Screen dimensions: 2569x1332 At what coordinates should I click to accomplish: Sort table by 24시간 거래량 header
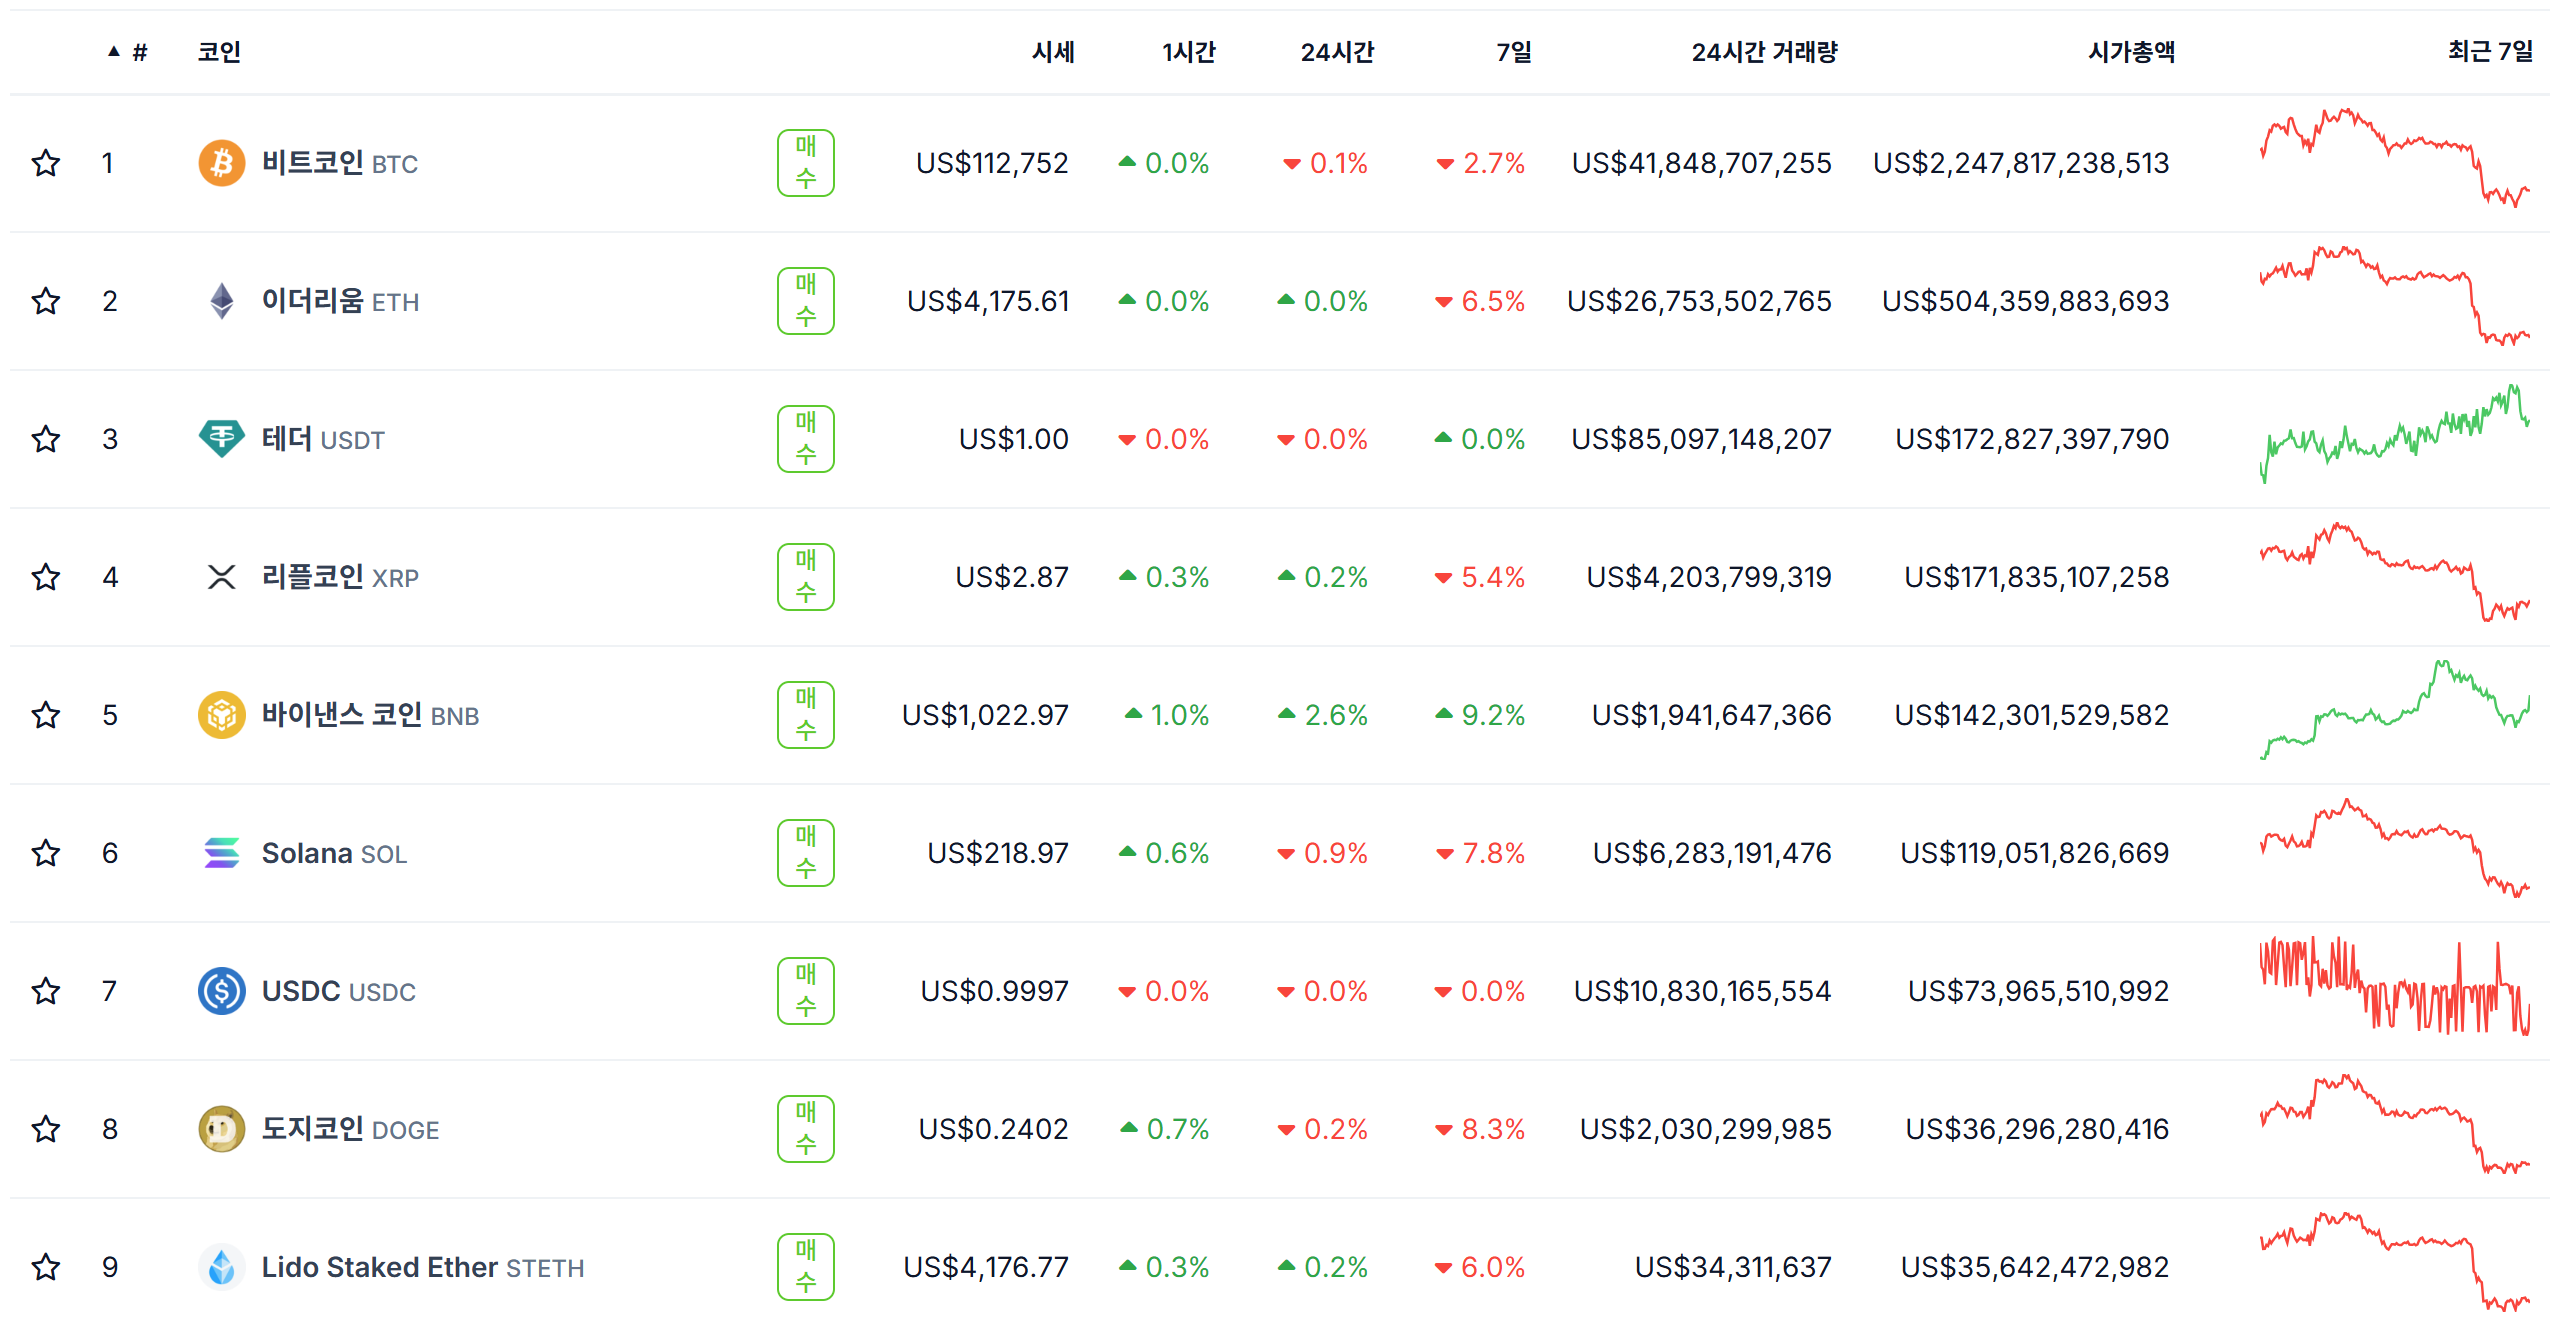[1764, 52]
